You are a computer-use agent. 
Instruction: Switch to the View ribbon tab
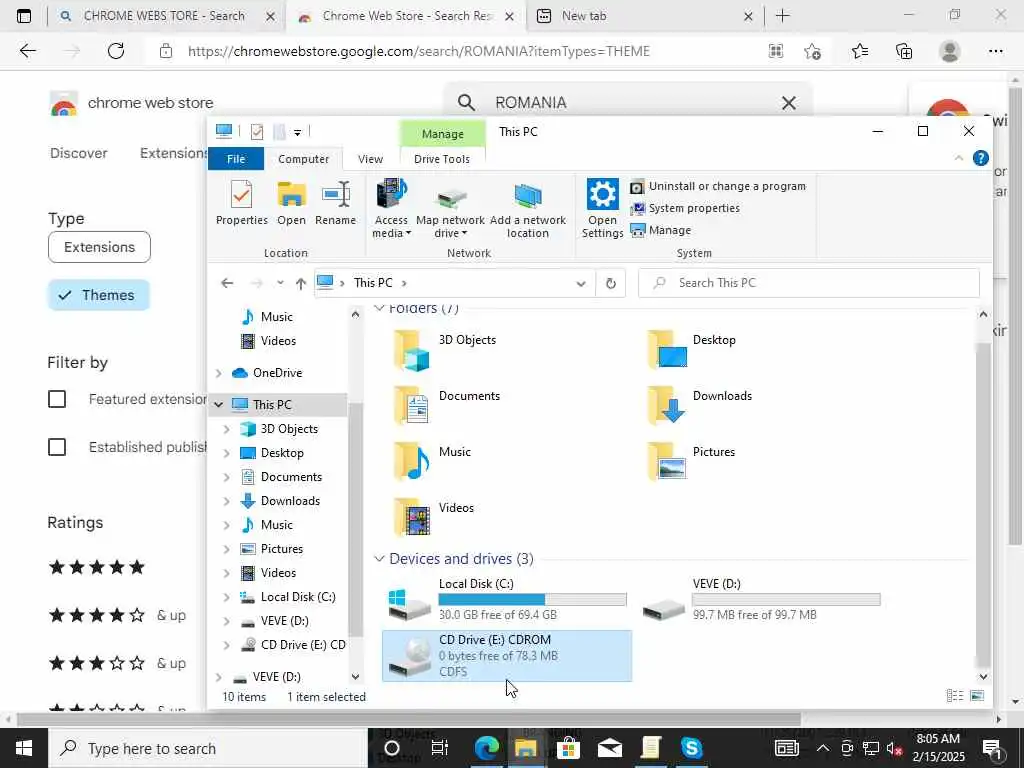pos(370,159)
